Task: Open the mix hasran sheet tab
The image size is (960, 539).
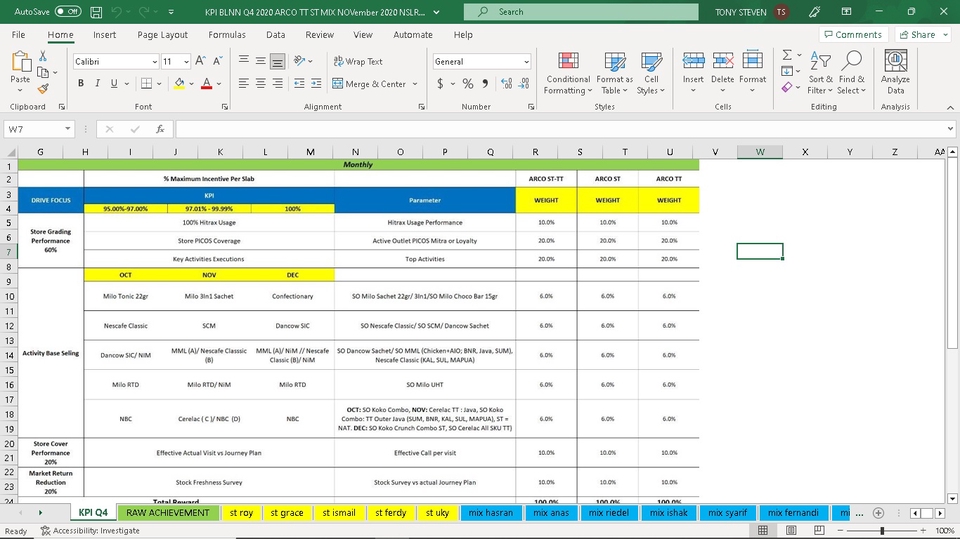Action: pos(490,513)
